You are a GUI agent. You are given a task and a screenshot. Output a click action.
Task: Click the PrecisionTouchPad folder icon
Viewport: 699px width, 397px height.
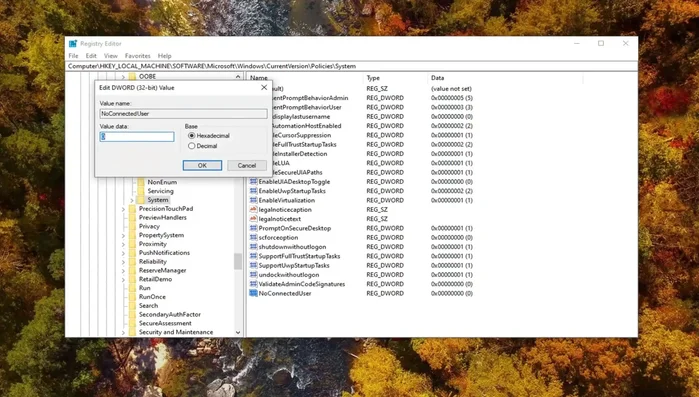coord(132,209)
